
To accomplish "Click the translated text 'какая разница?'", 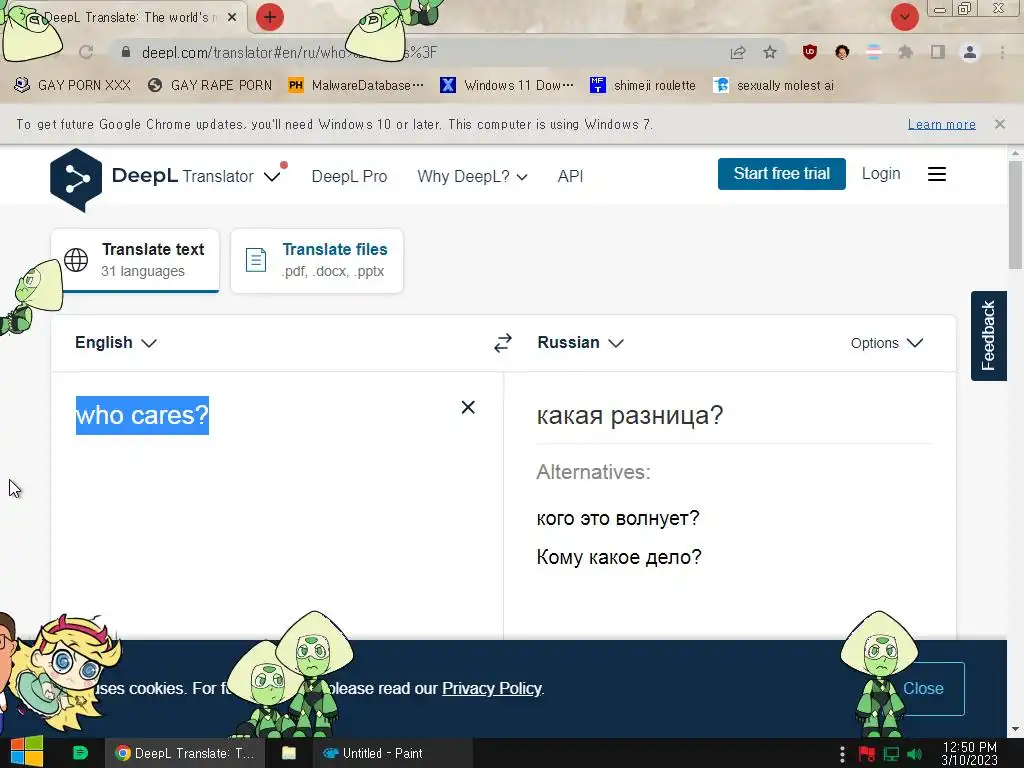I will click(x=630, y=415).
